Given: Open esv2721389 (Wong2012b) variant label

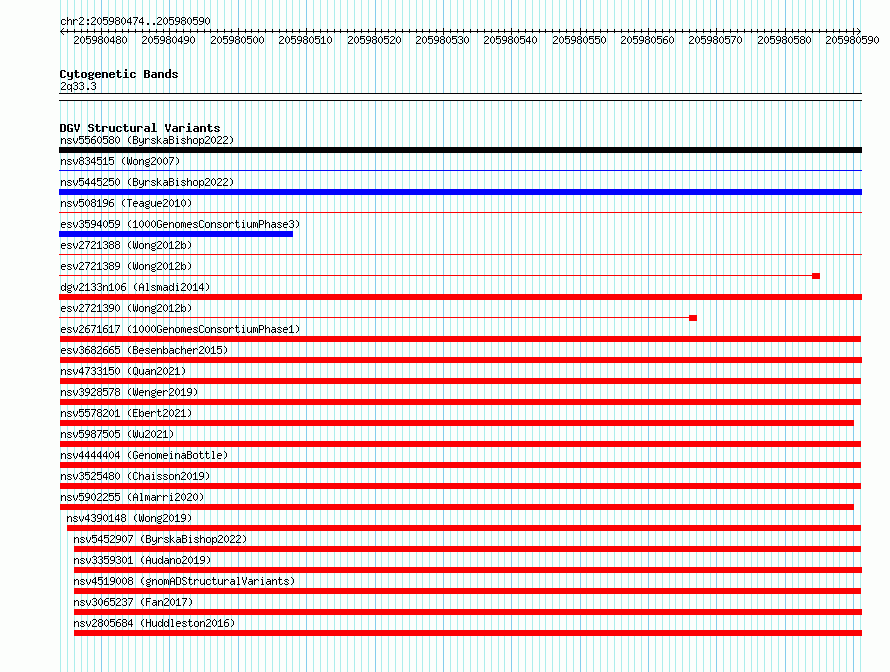Looking at the screenshot, I should pyautogui.click(x=126, y=266).
